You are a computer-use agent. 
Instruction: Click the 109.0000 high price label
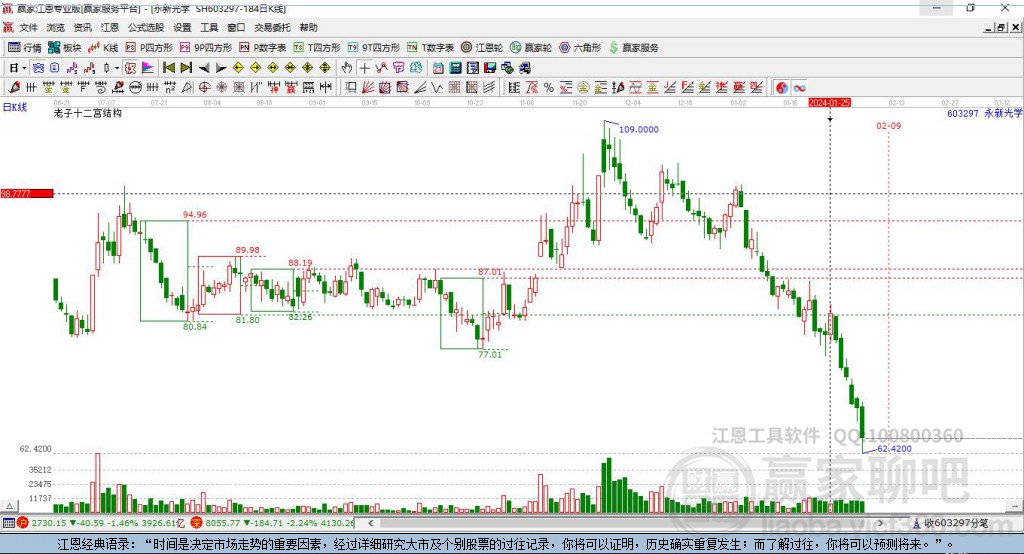tap(639, 129)
